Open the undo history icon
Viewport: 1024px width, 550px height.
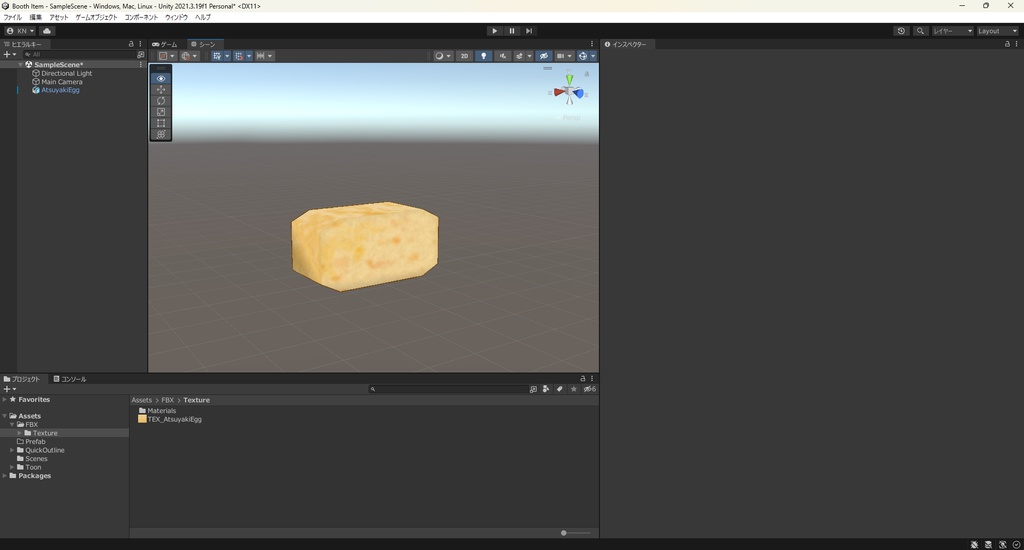(901, 31)
